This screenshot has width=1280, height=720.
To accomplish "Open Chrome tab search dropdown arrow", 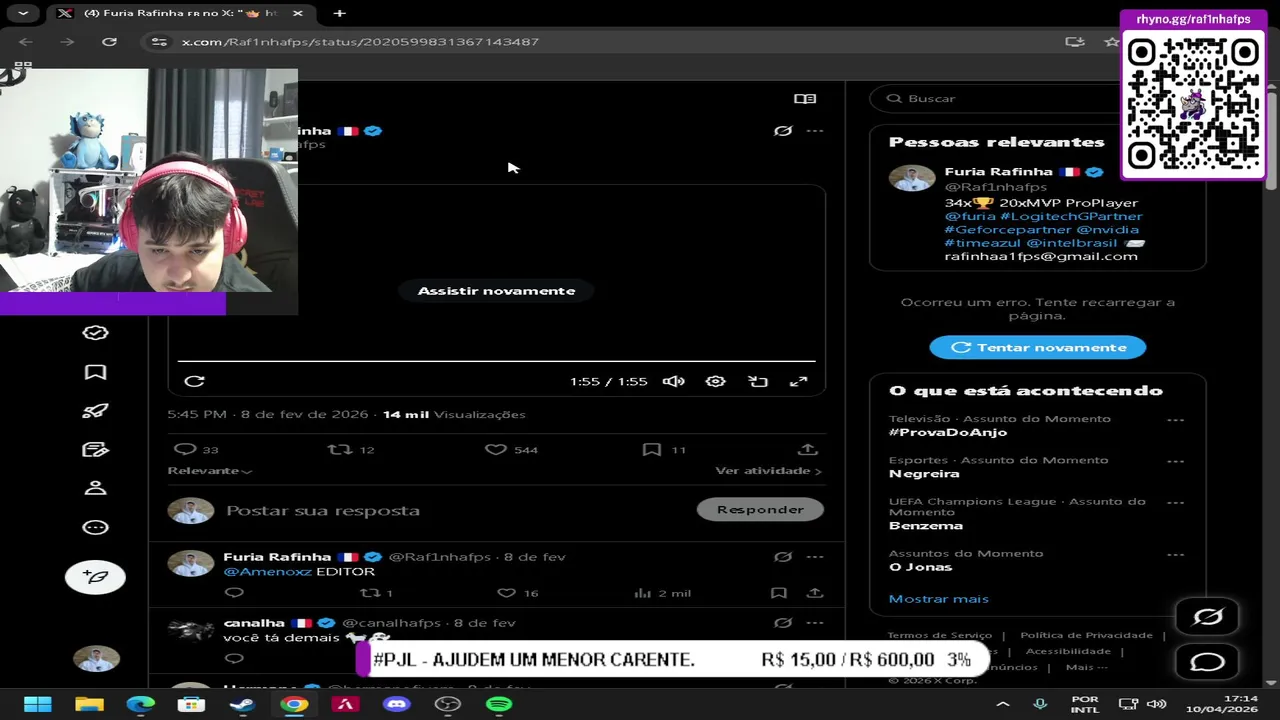I will point(23,13).
